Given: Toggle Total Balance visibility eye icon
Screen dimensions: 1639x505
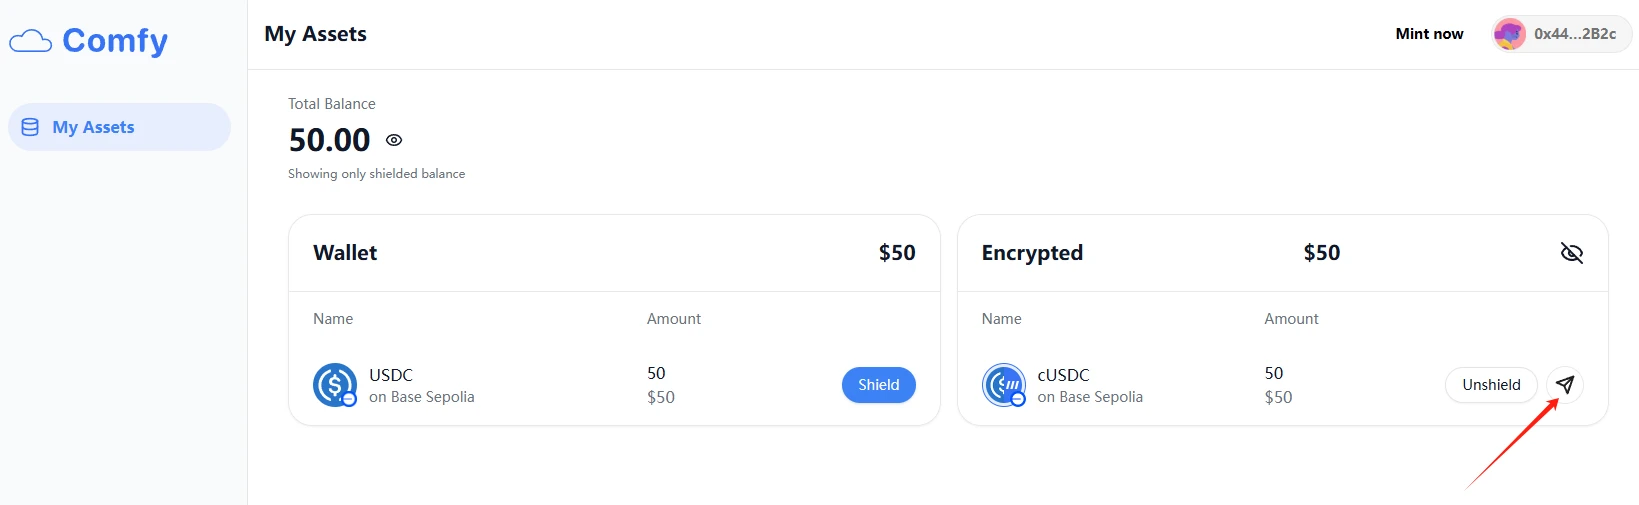Looking at the screenshot, I should click(x=394, y=140).
